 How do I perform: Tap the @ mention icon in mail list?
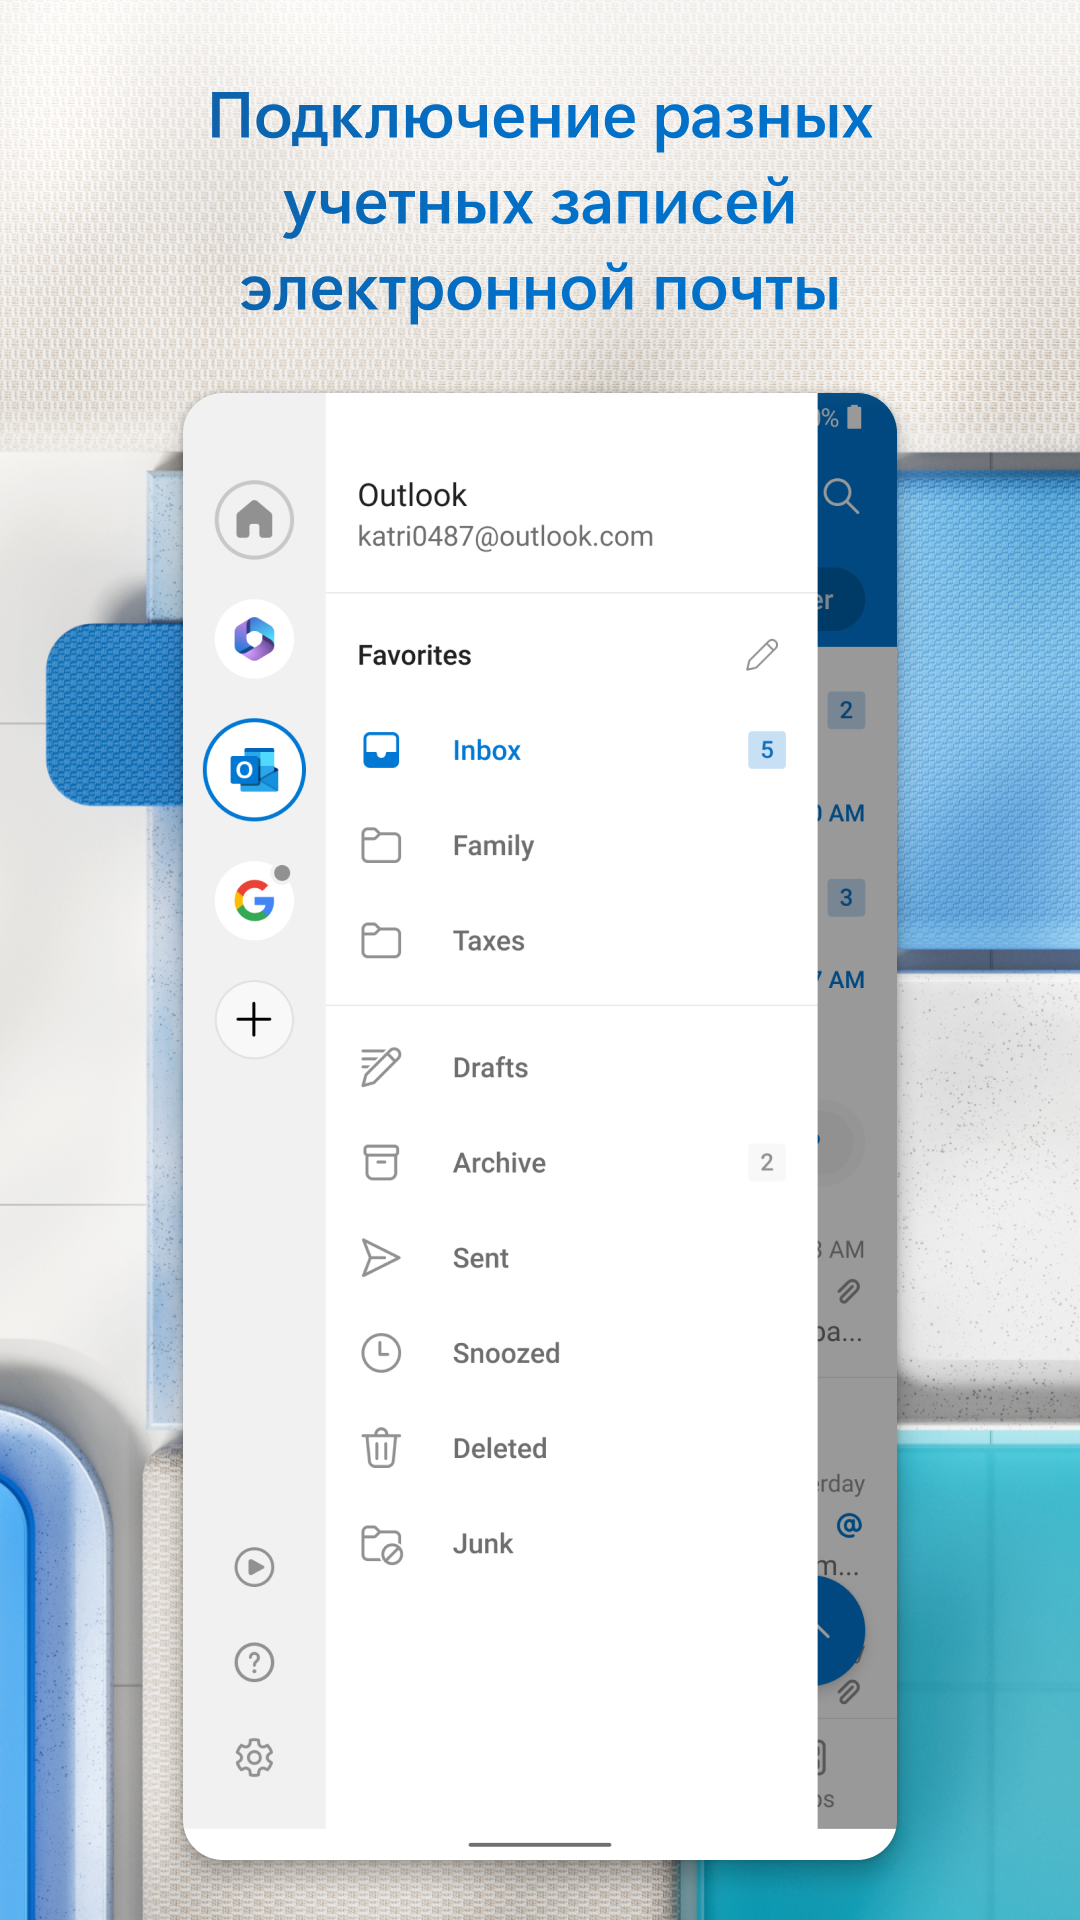click(849, 1525)
